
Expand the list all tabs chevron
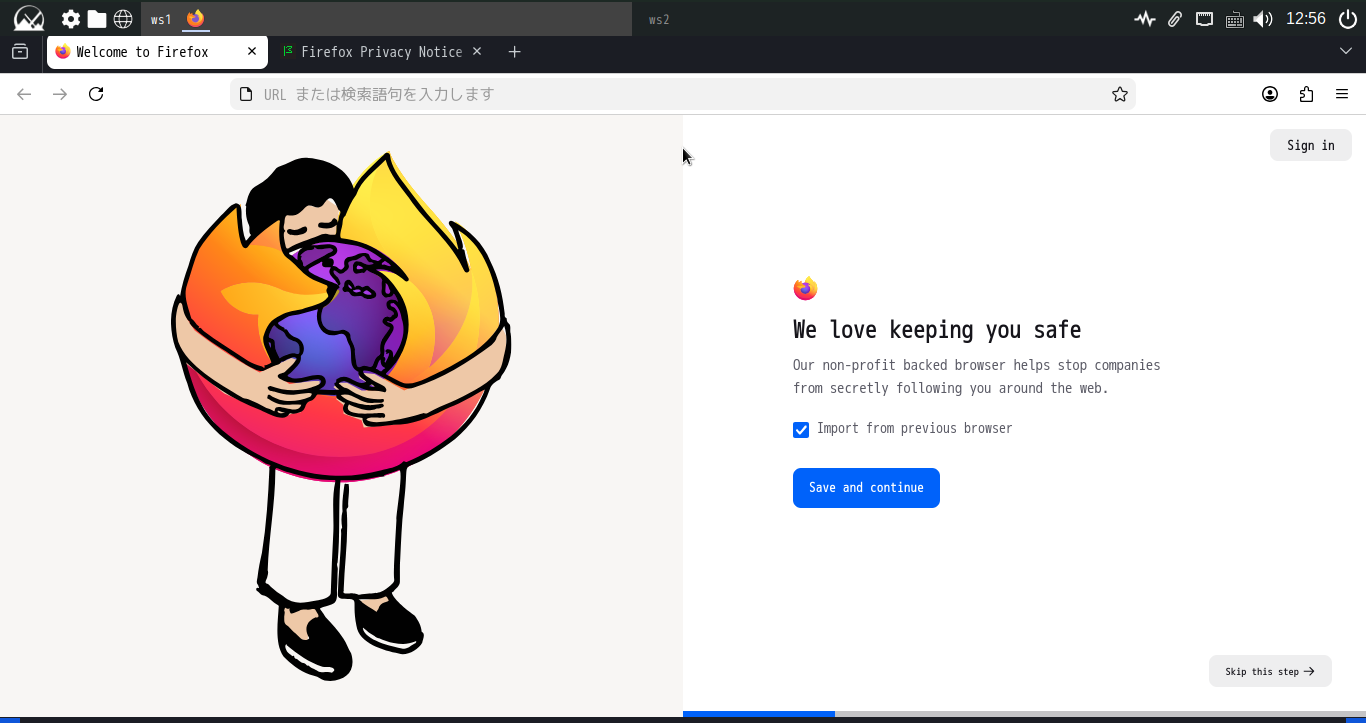tap(1346, 52)
